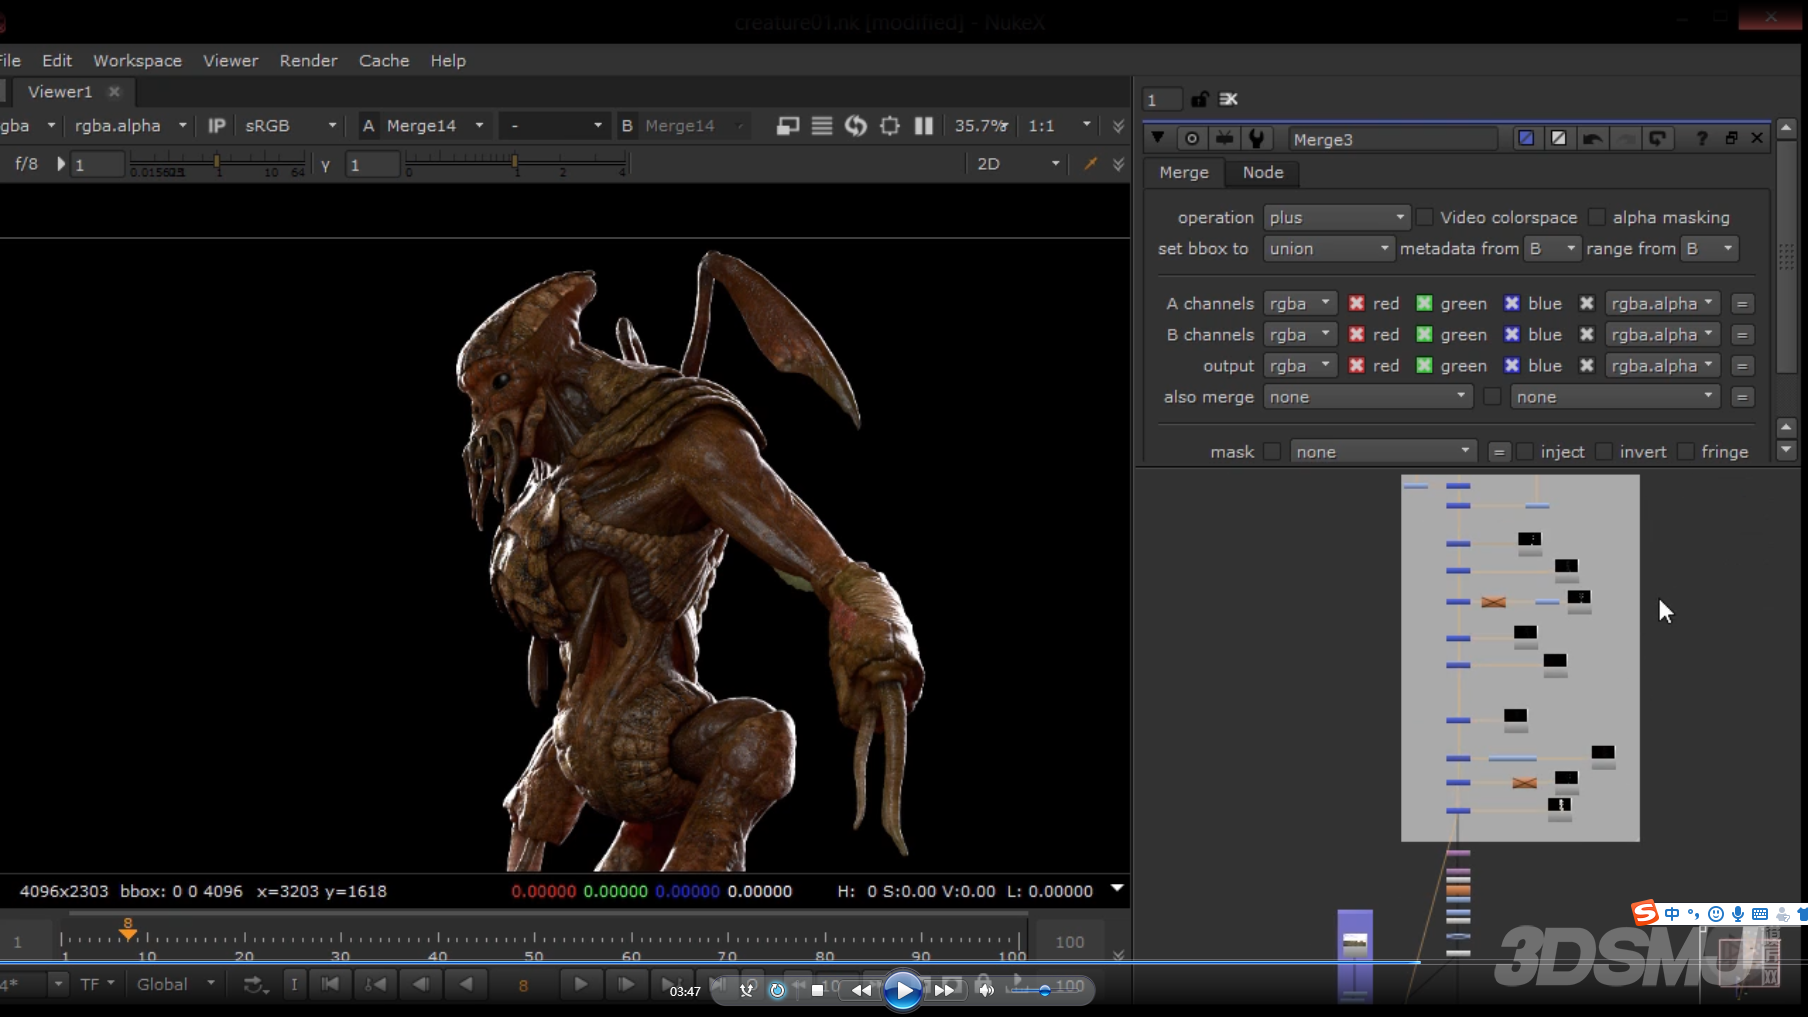Open the sRGB colorspace dropdown
The image size is (1808, 1017).
pyautogui.click(x=290, y=126)
